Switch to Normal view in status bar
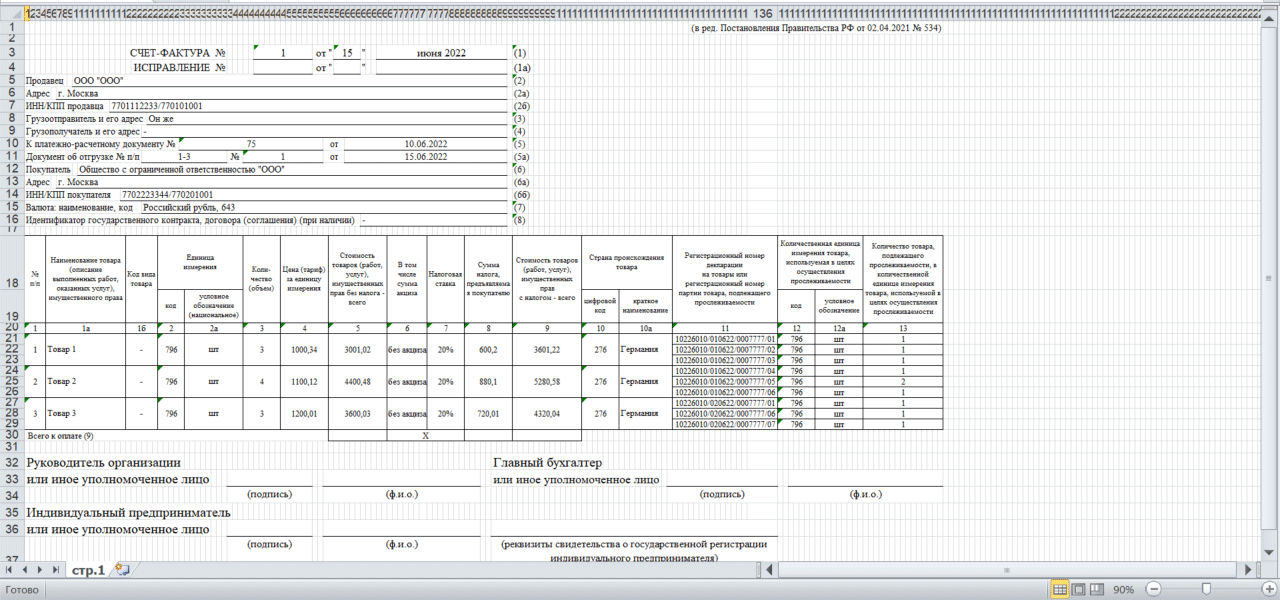1280x600 pixels. pos(1059,589)
